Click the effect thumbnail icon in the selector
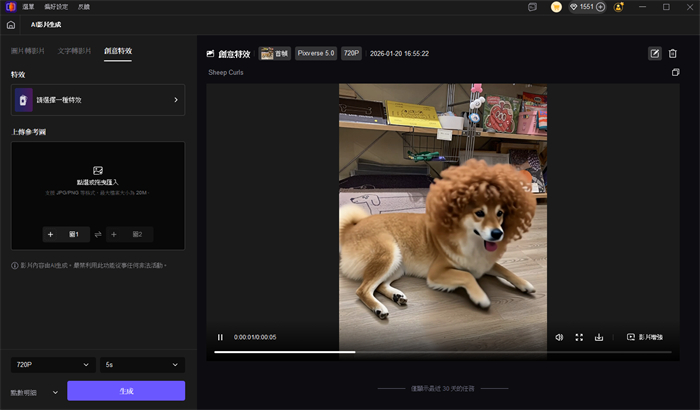700x410 pixels. click(23, 100)
